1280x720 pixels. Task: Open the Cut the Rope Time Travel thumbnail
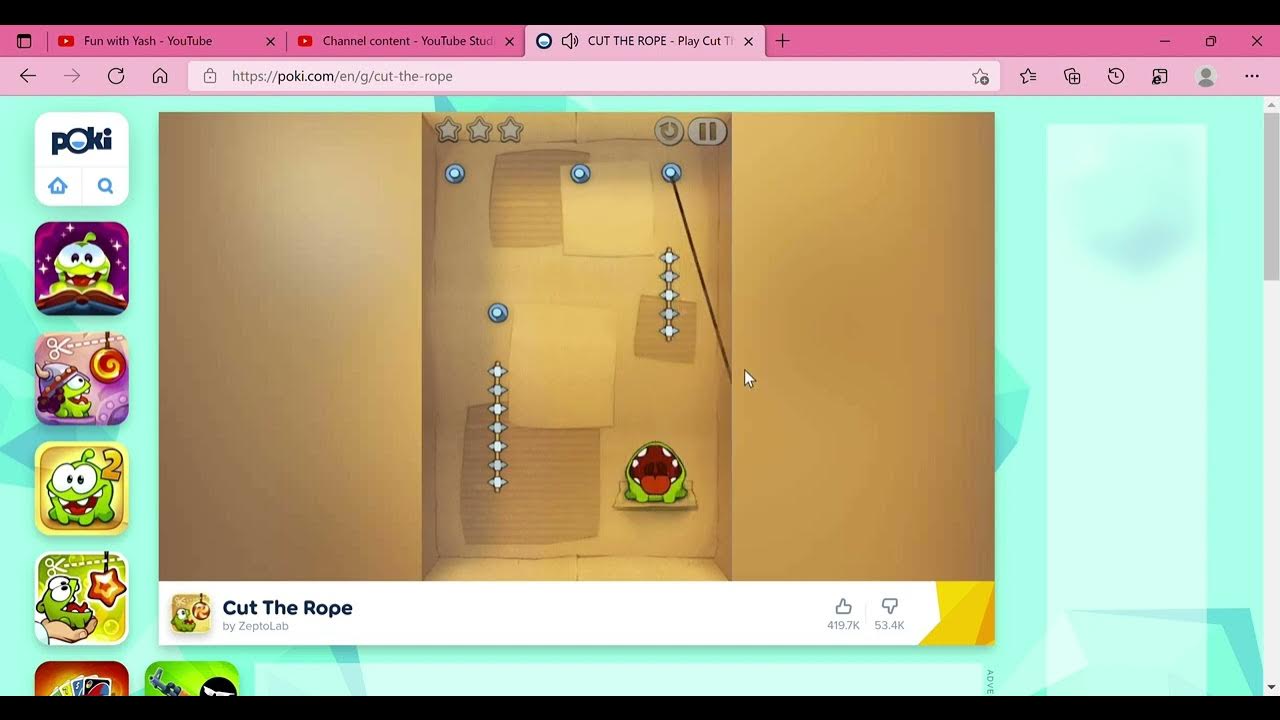[x=82, y=378]
